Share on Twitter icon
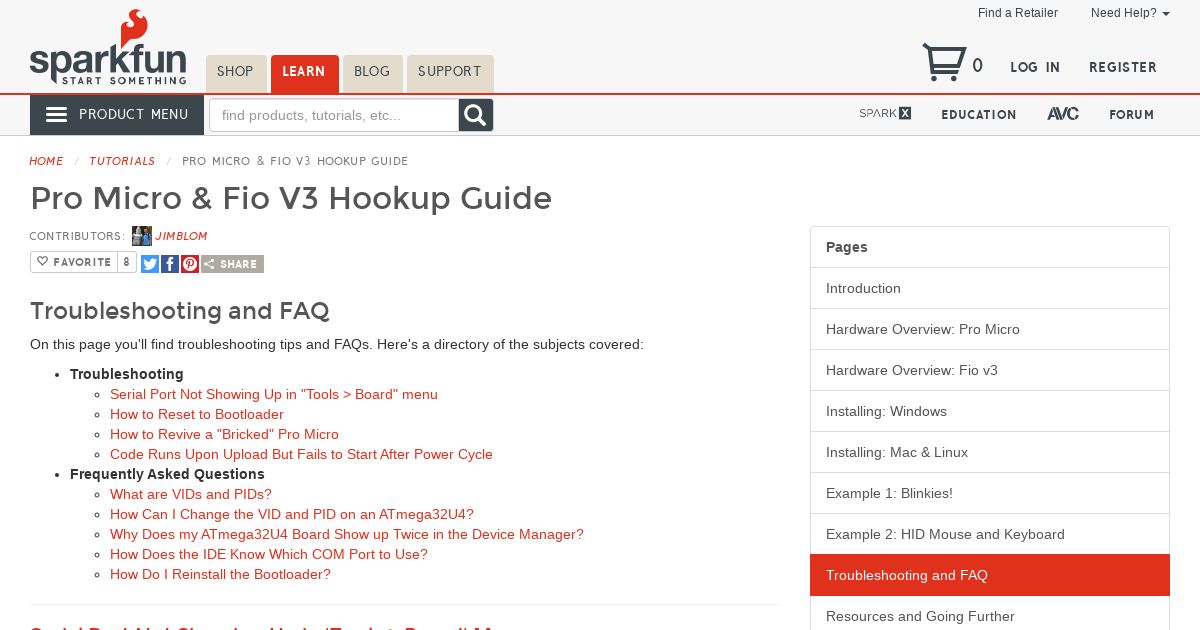The width and height of the screenshot is (1200, 630). pyautogui.click(x=150, y=264)
